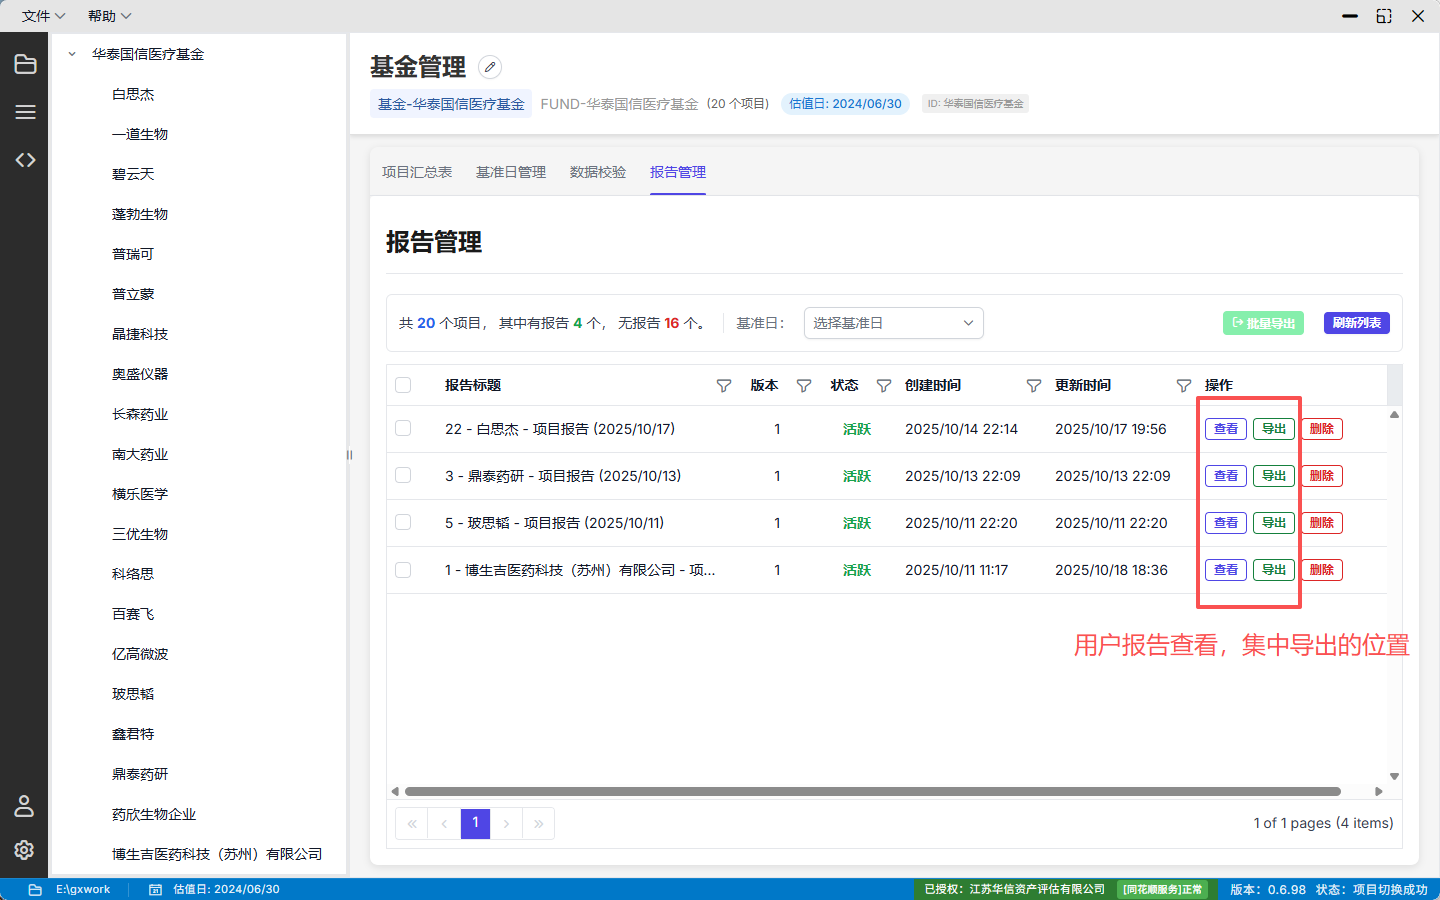Open the 帮助 menu
Screen dimensions: 1440x900
[x=109, y=16]
